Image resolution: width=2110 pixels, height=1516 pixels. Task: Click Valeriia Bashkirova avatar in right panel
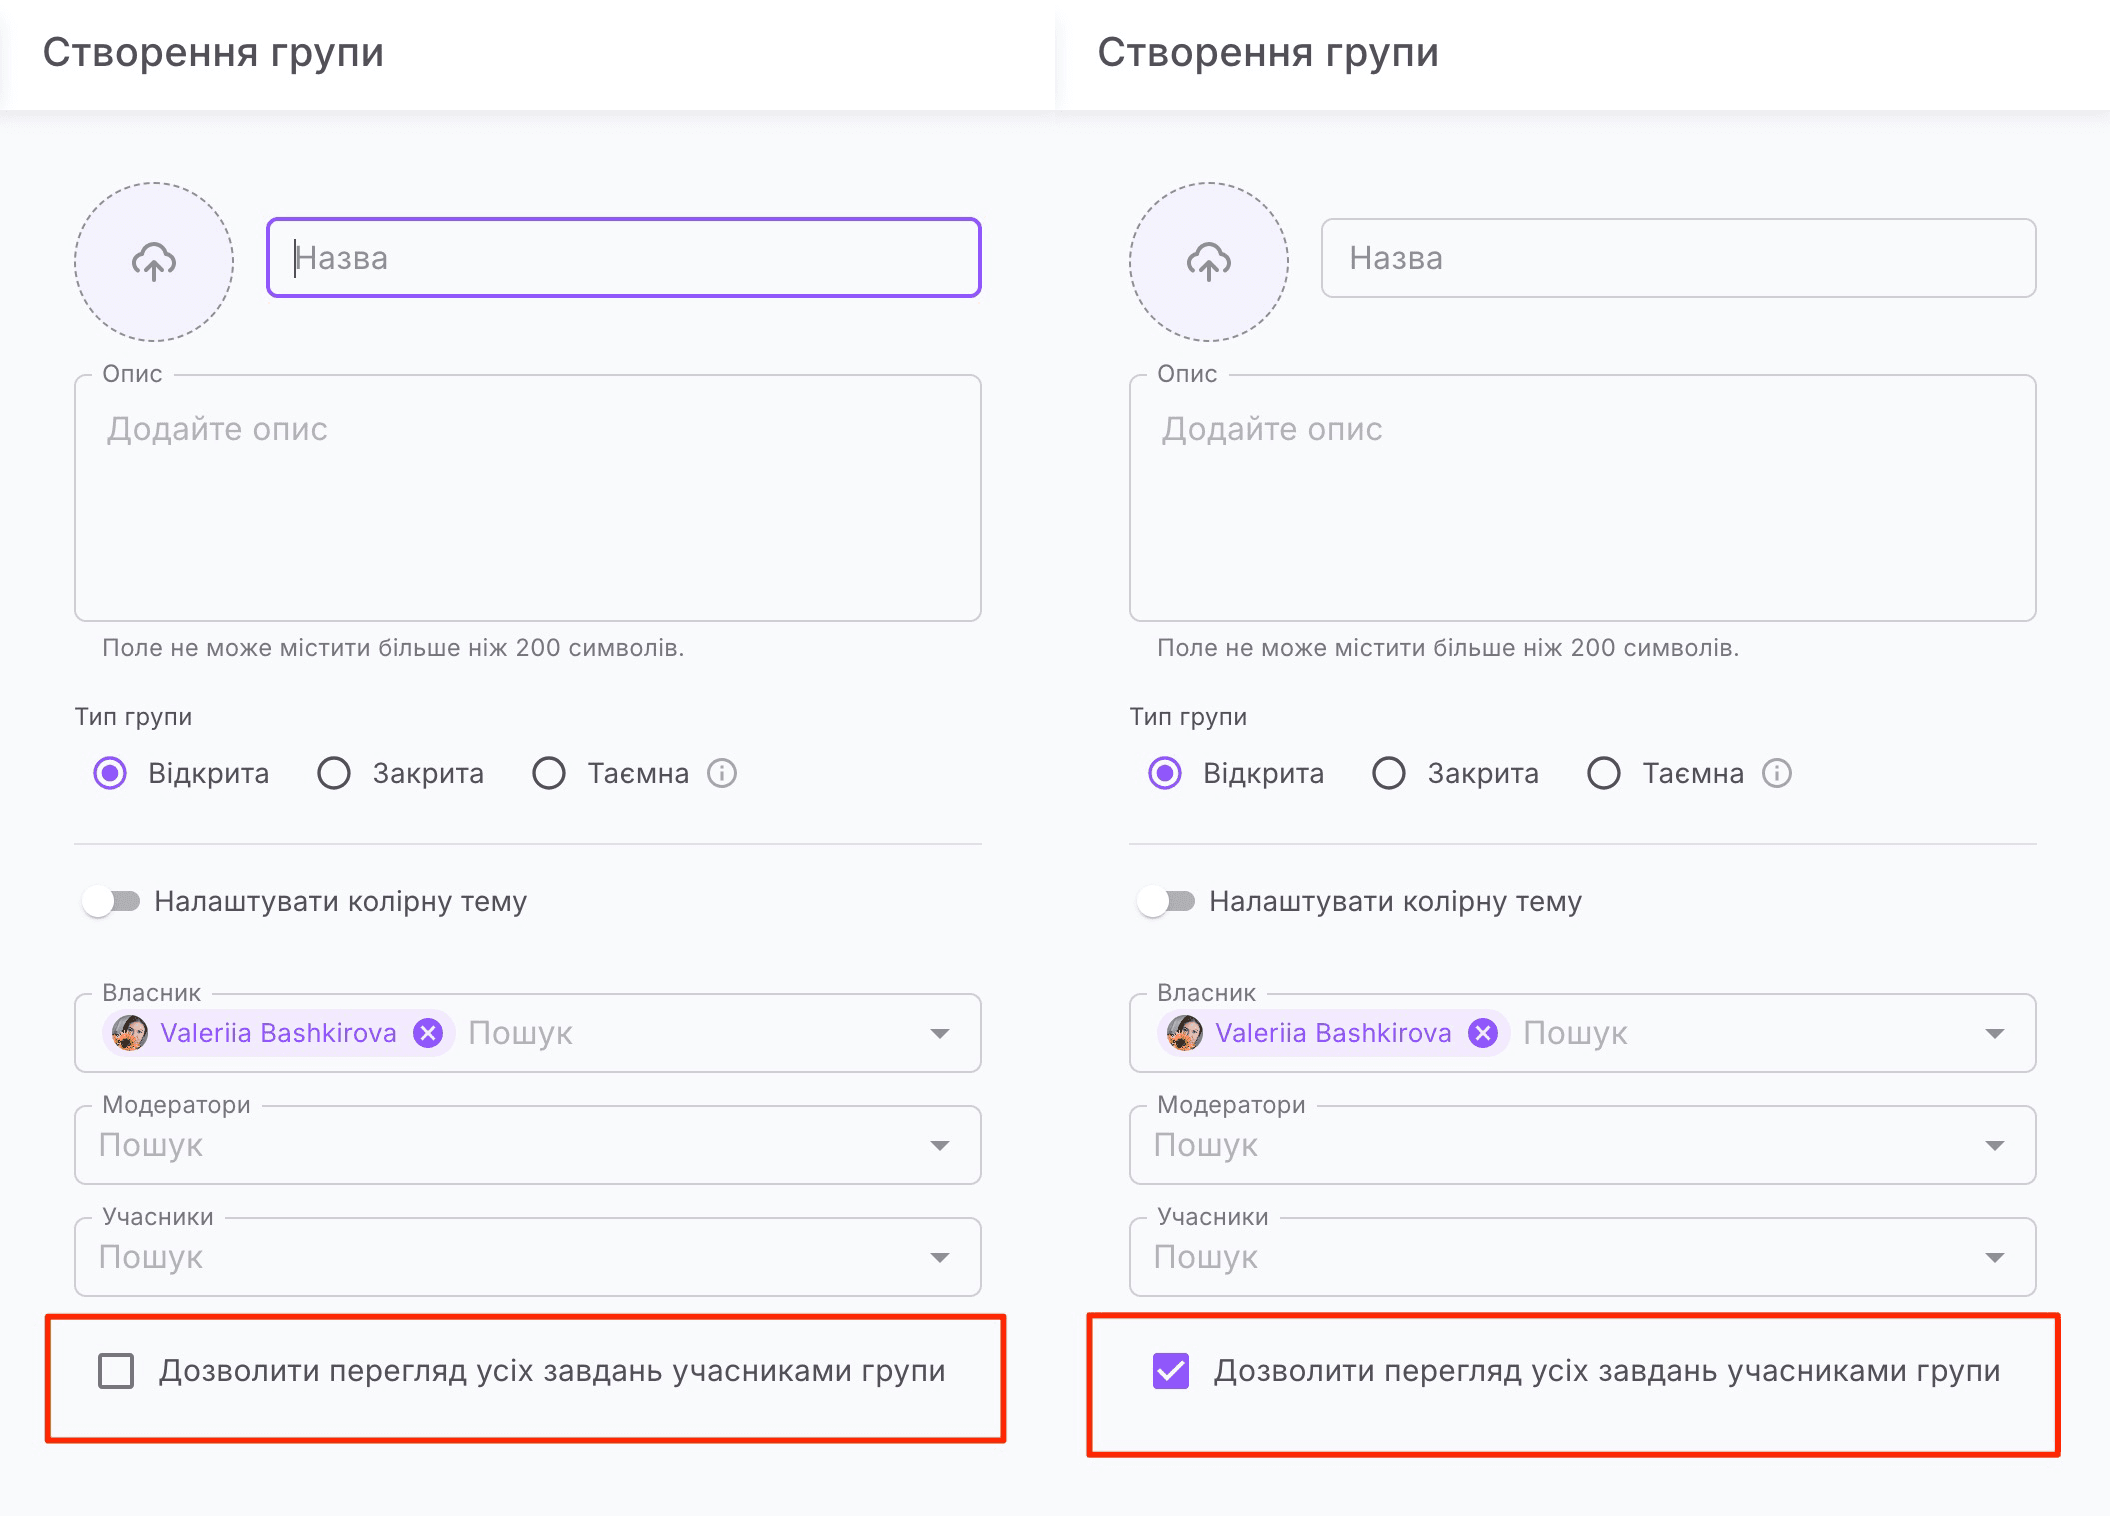point(1185,1033)
